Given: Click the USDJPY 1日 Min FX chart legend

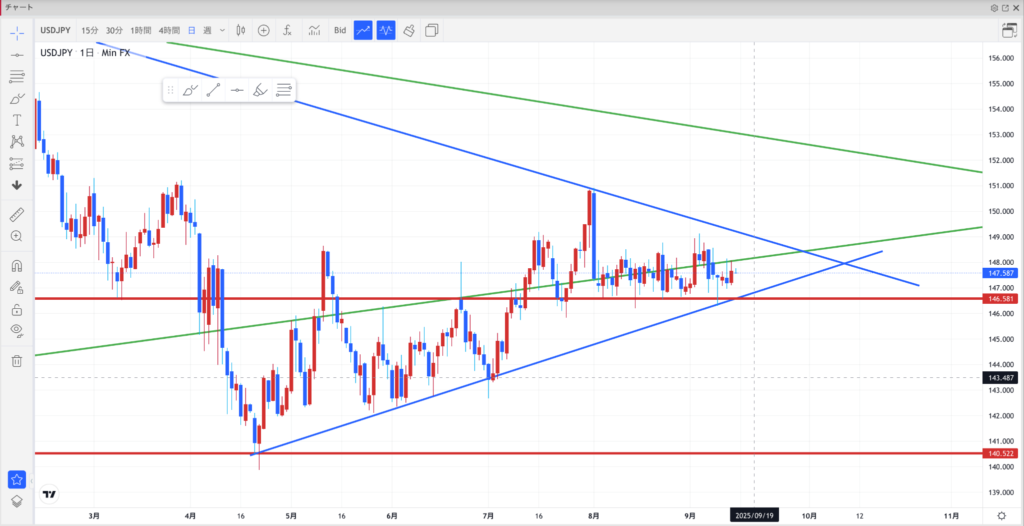Looking at the screenshot, I should [x=85, y=53].
